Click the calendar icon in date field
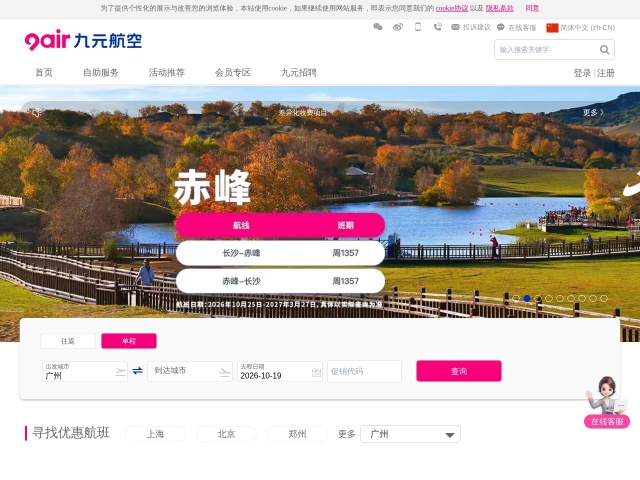 (316, 372)
